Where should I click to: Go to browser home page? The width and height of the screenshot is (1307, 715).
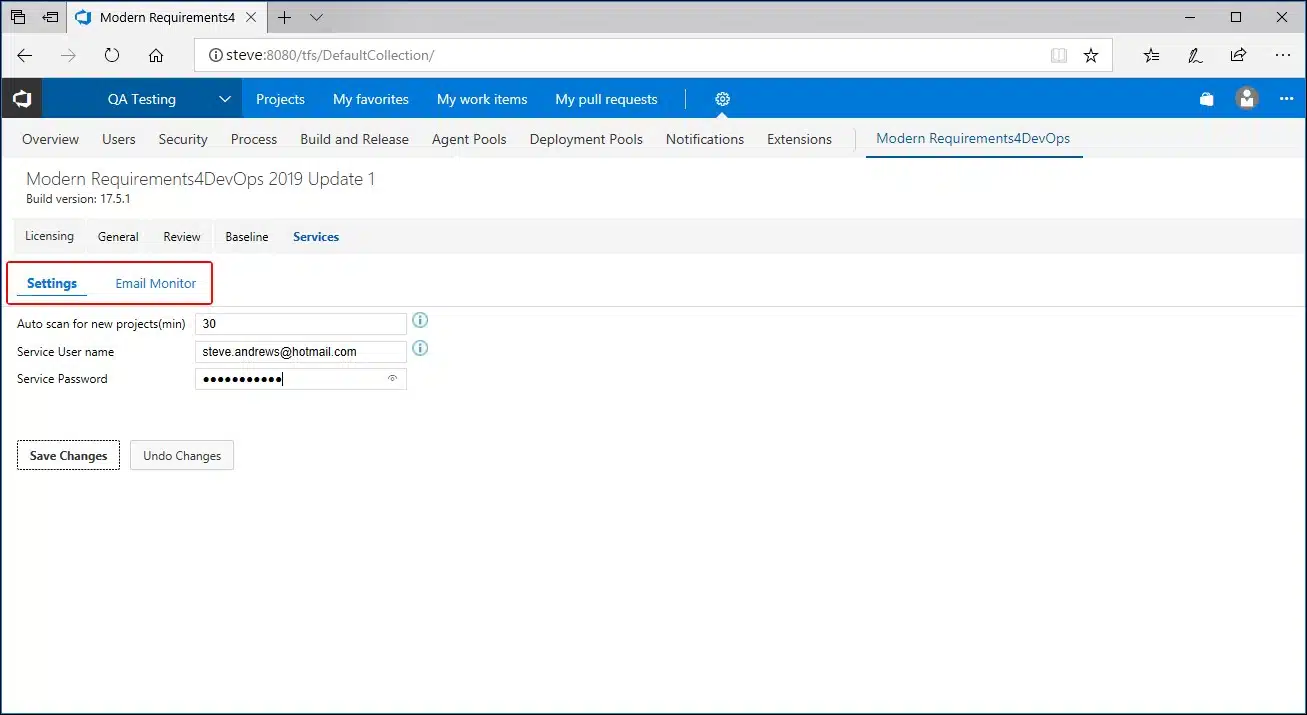point(155,56)
